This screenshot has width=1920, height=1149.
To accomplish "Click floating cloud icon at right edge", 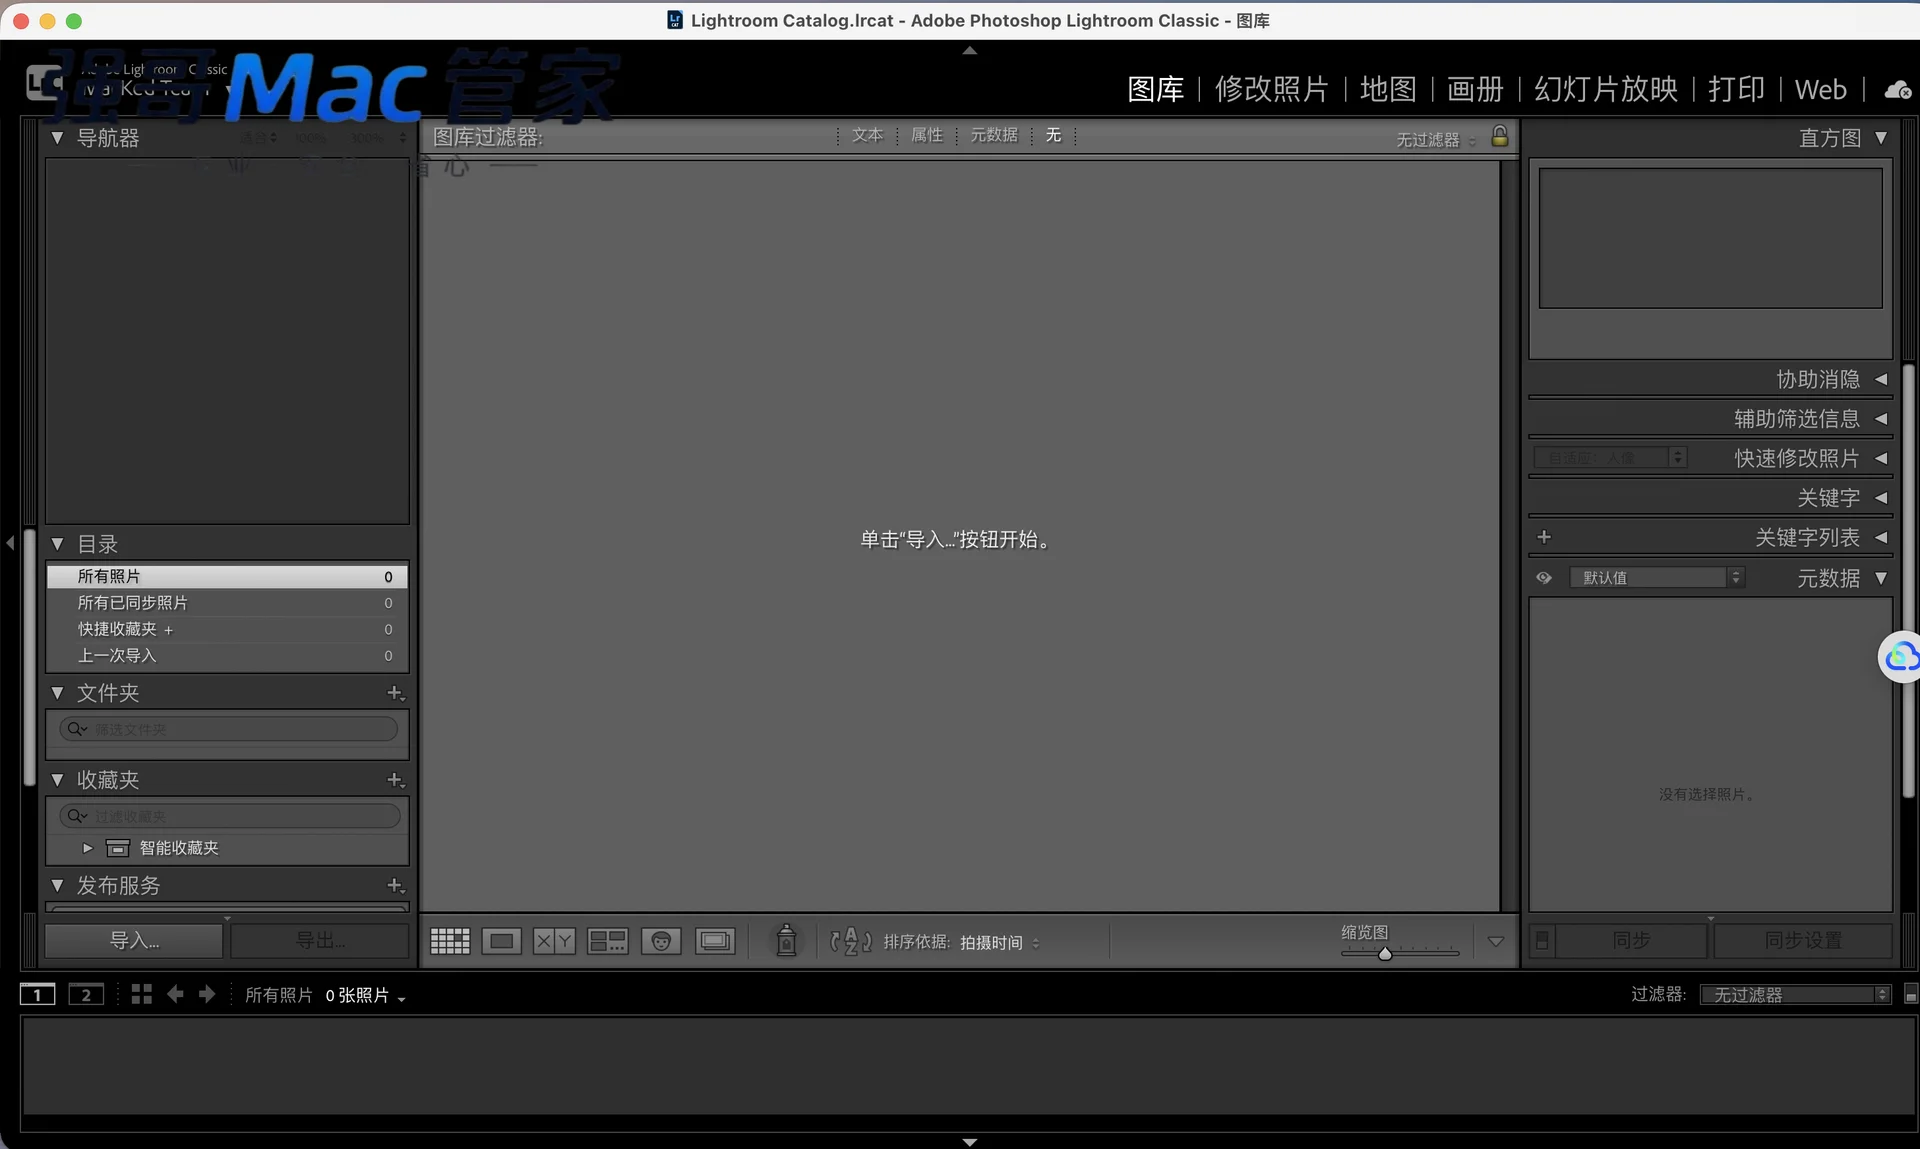I will [1900, 657].
